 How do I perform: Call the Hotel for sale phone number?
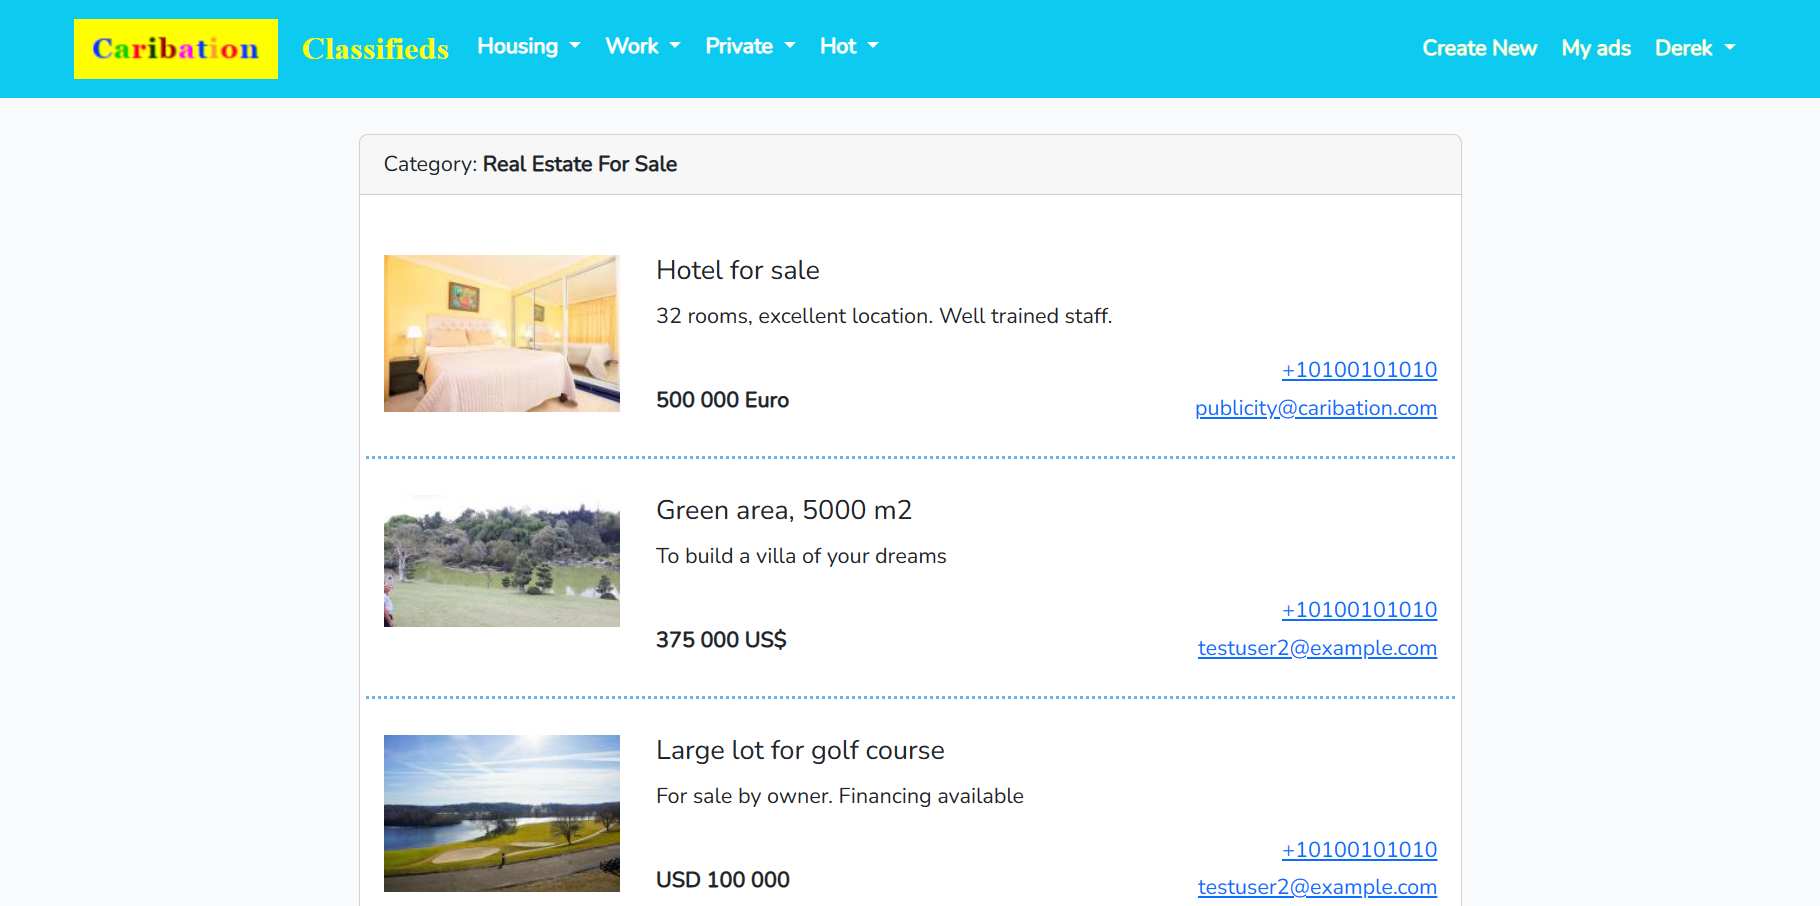tap(1359, 370)
